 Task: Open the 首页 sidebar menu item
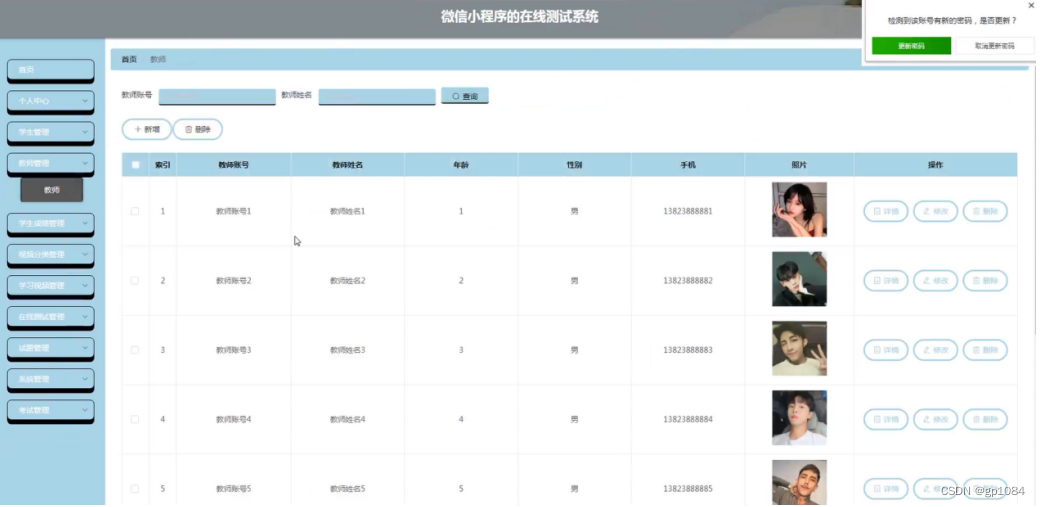pyautogui.click(x=50, y=70)
